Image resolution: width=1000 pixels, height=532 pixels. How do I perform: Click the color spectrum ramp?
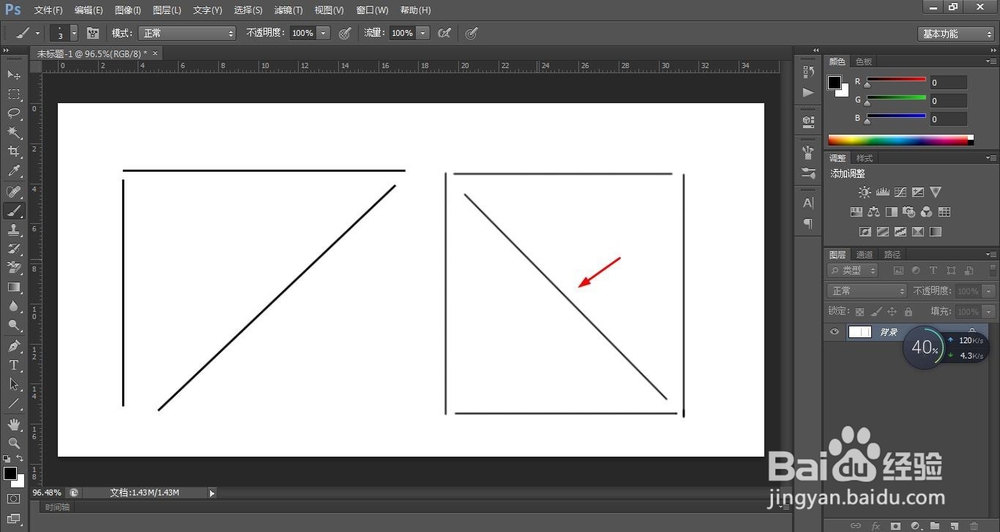point(901,140)
